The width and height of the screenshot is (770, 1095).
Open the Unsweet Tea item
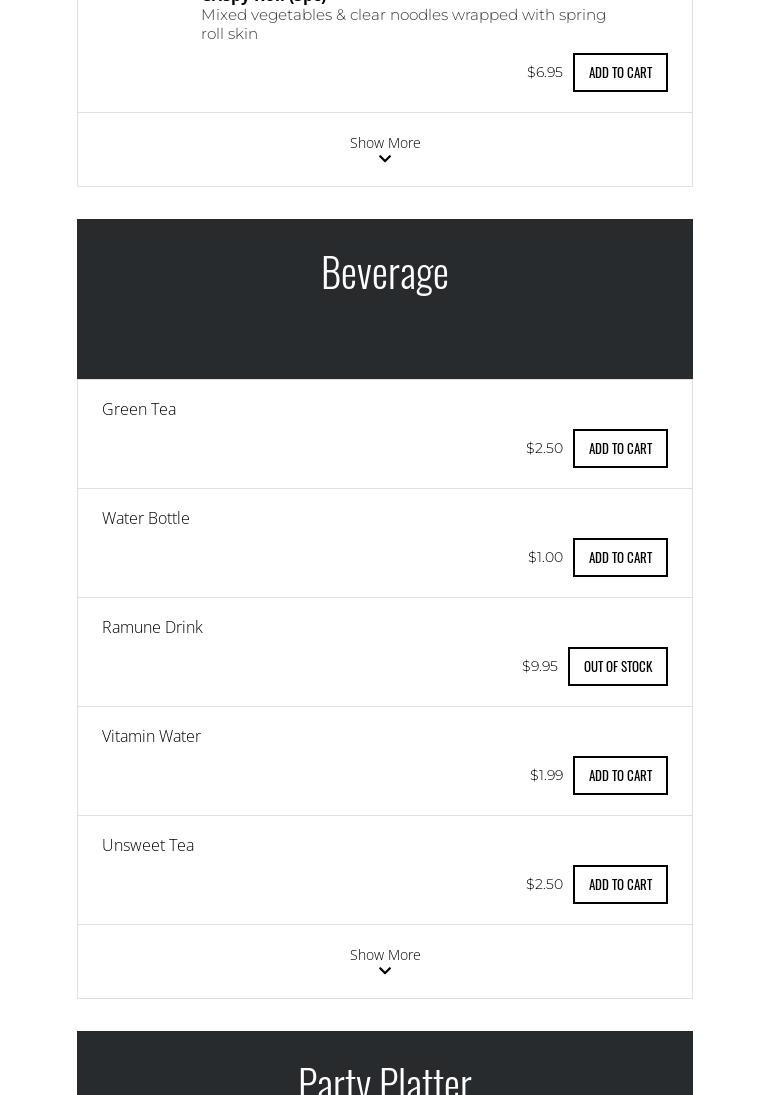tap(148, 845)
